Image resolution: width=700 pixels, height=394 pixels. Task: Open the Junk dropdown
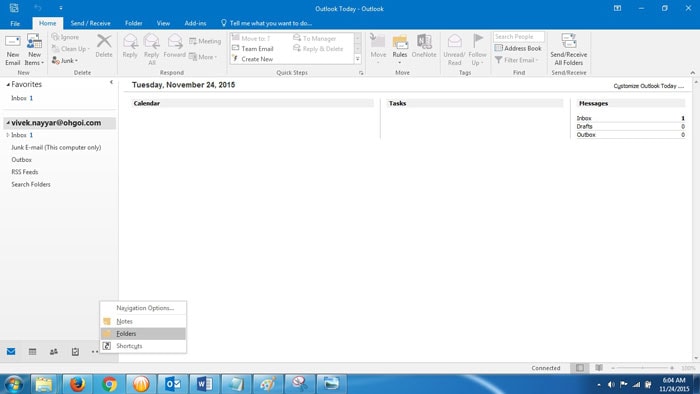click(x=65, y=60)
